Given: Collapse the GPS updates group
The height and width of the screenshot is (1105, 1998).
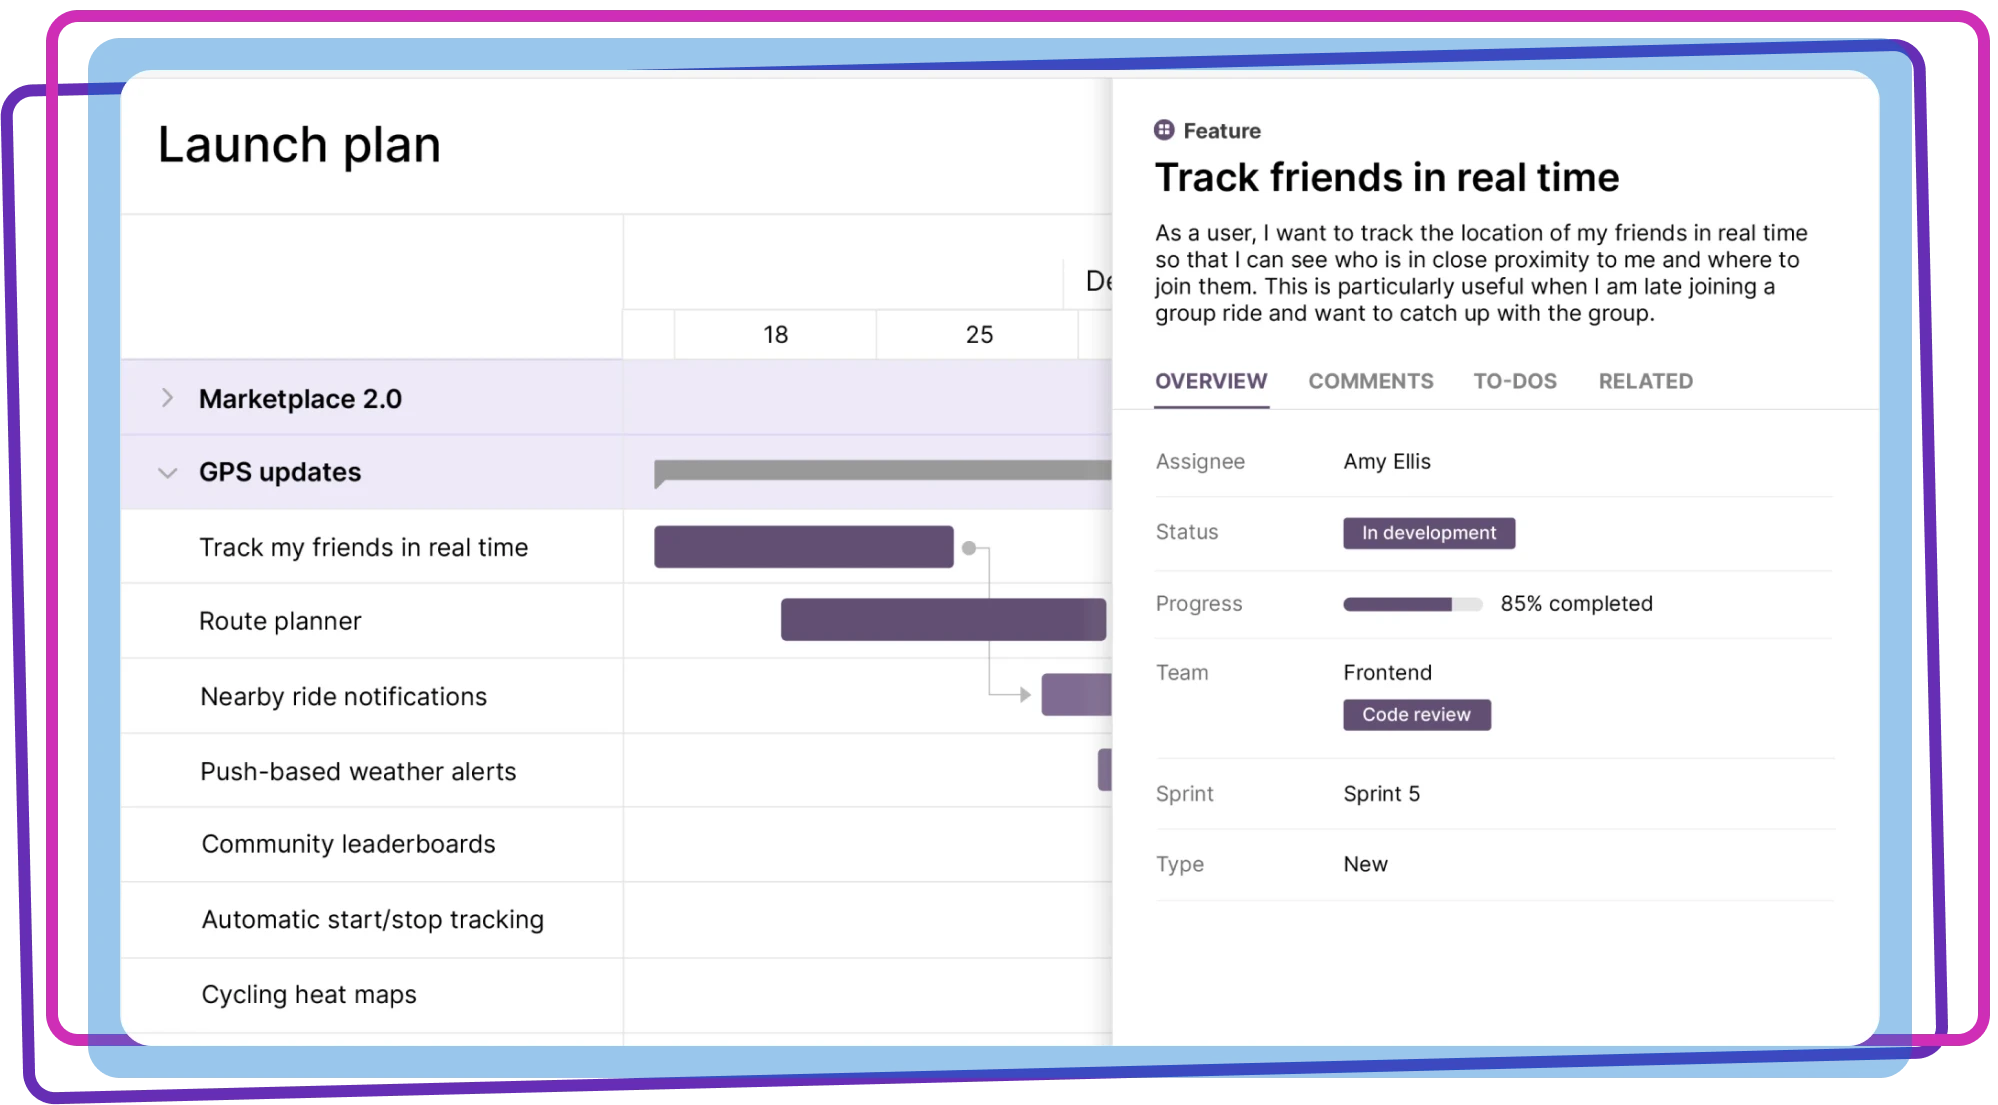Looking at the screenshot, I should [167, 471].
